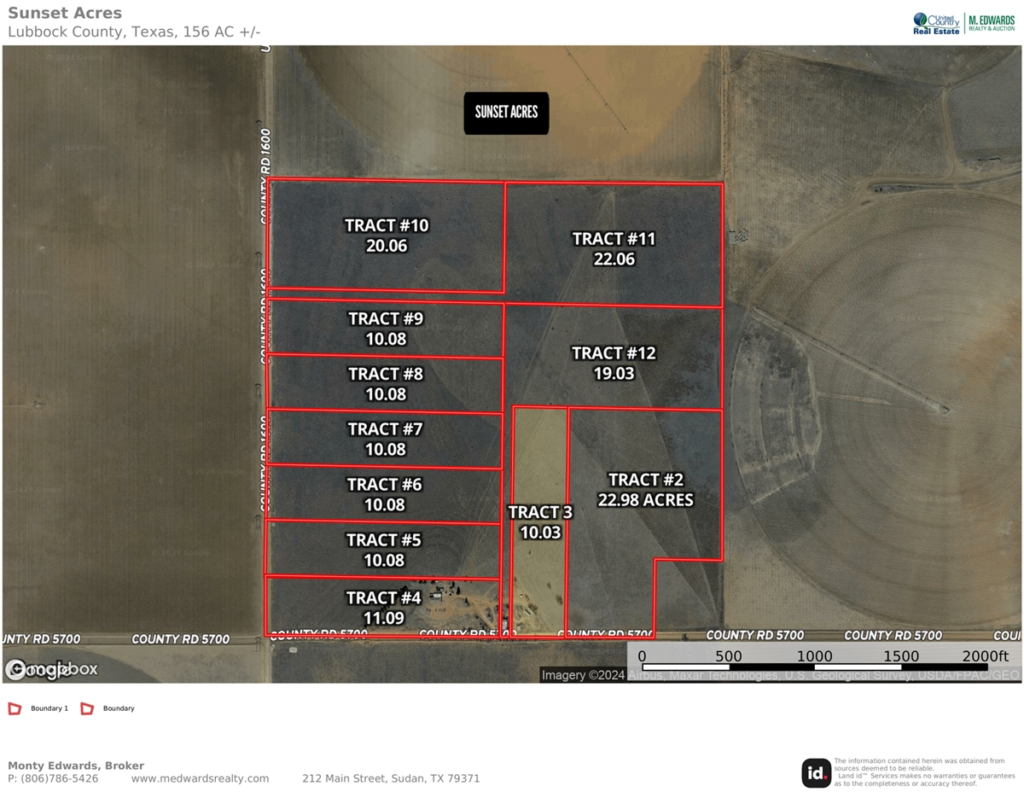Select TRACT #2 22.98 ACRES parcel
Image resolution: width=1024 pixels, height=792 pixels.
tap(644, 490)
